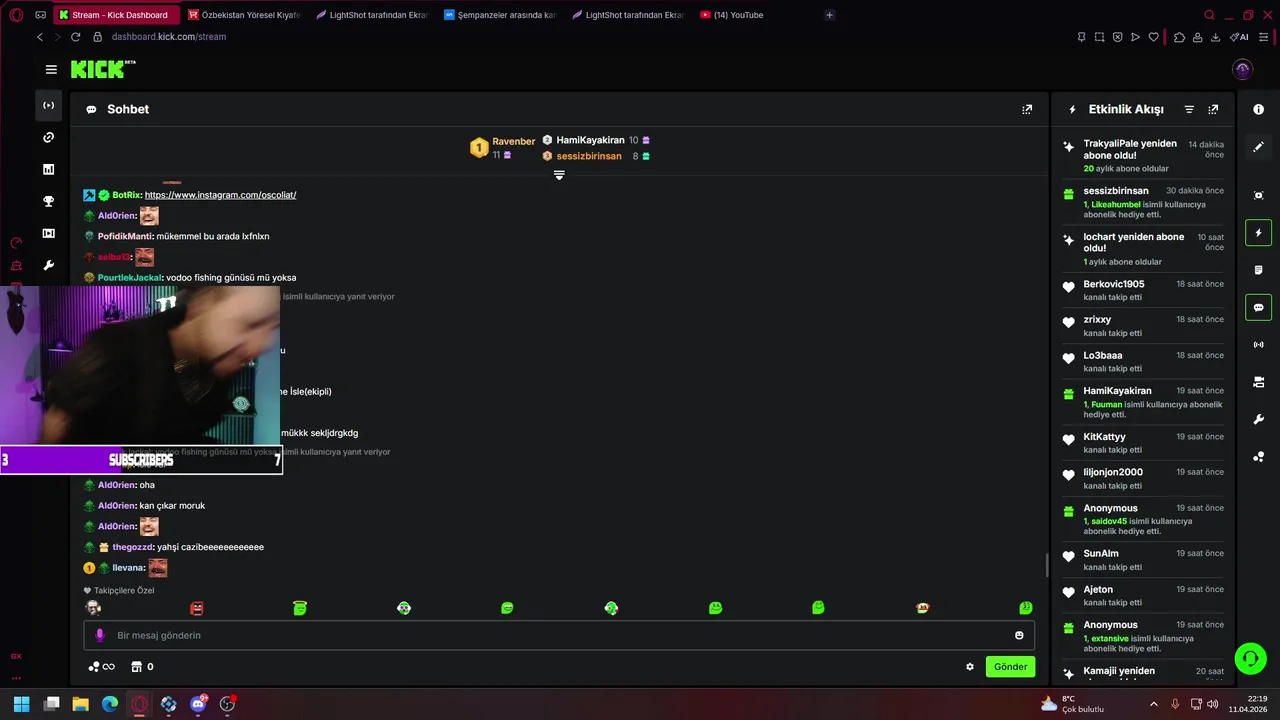Open the wrench tools icon in right toolbar
Image resolution: width=1280 pixels, height=720 pixels.
point(1259,419)
